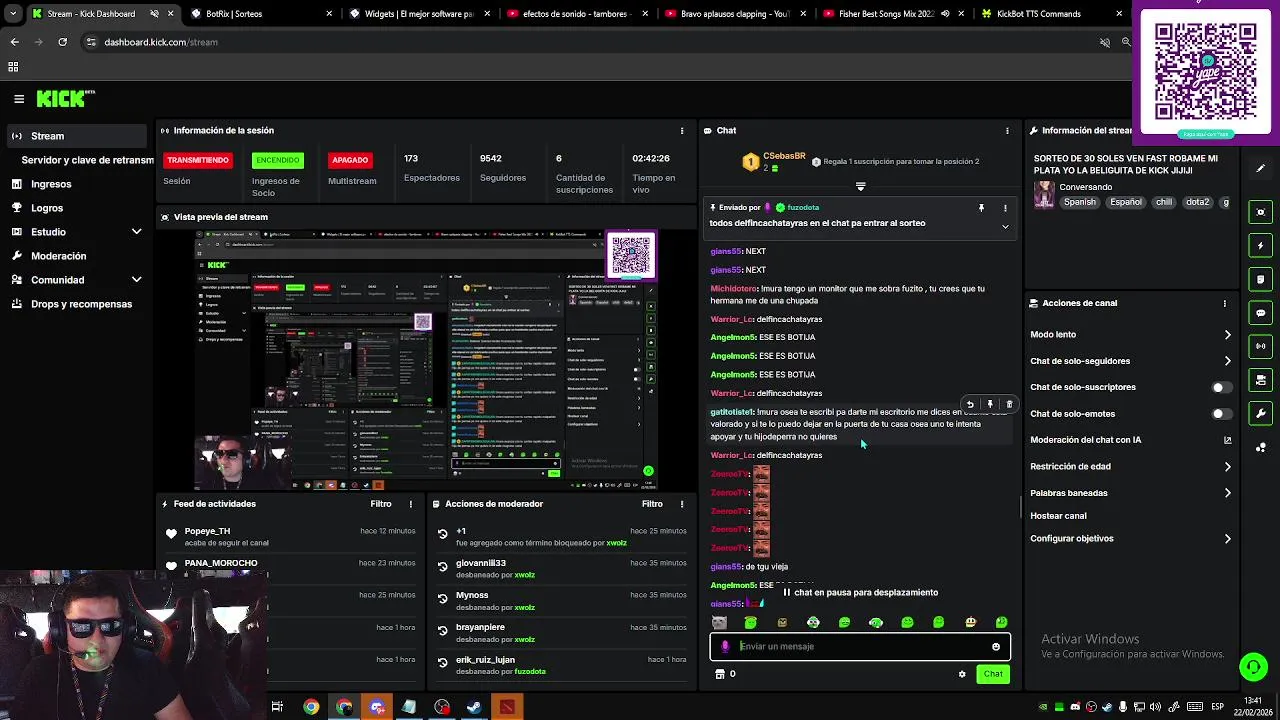Click the Enviar un mensaje input field

[860, 647]
